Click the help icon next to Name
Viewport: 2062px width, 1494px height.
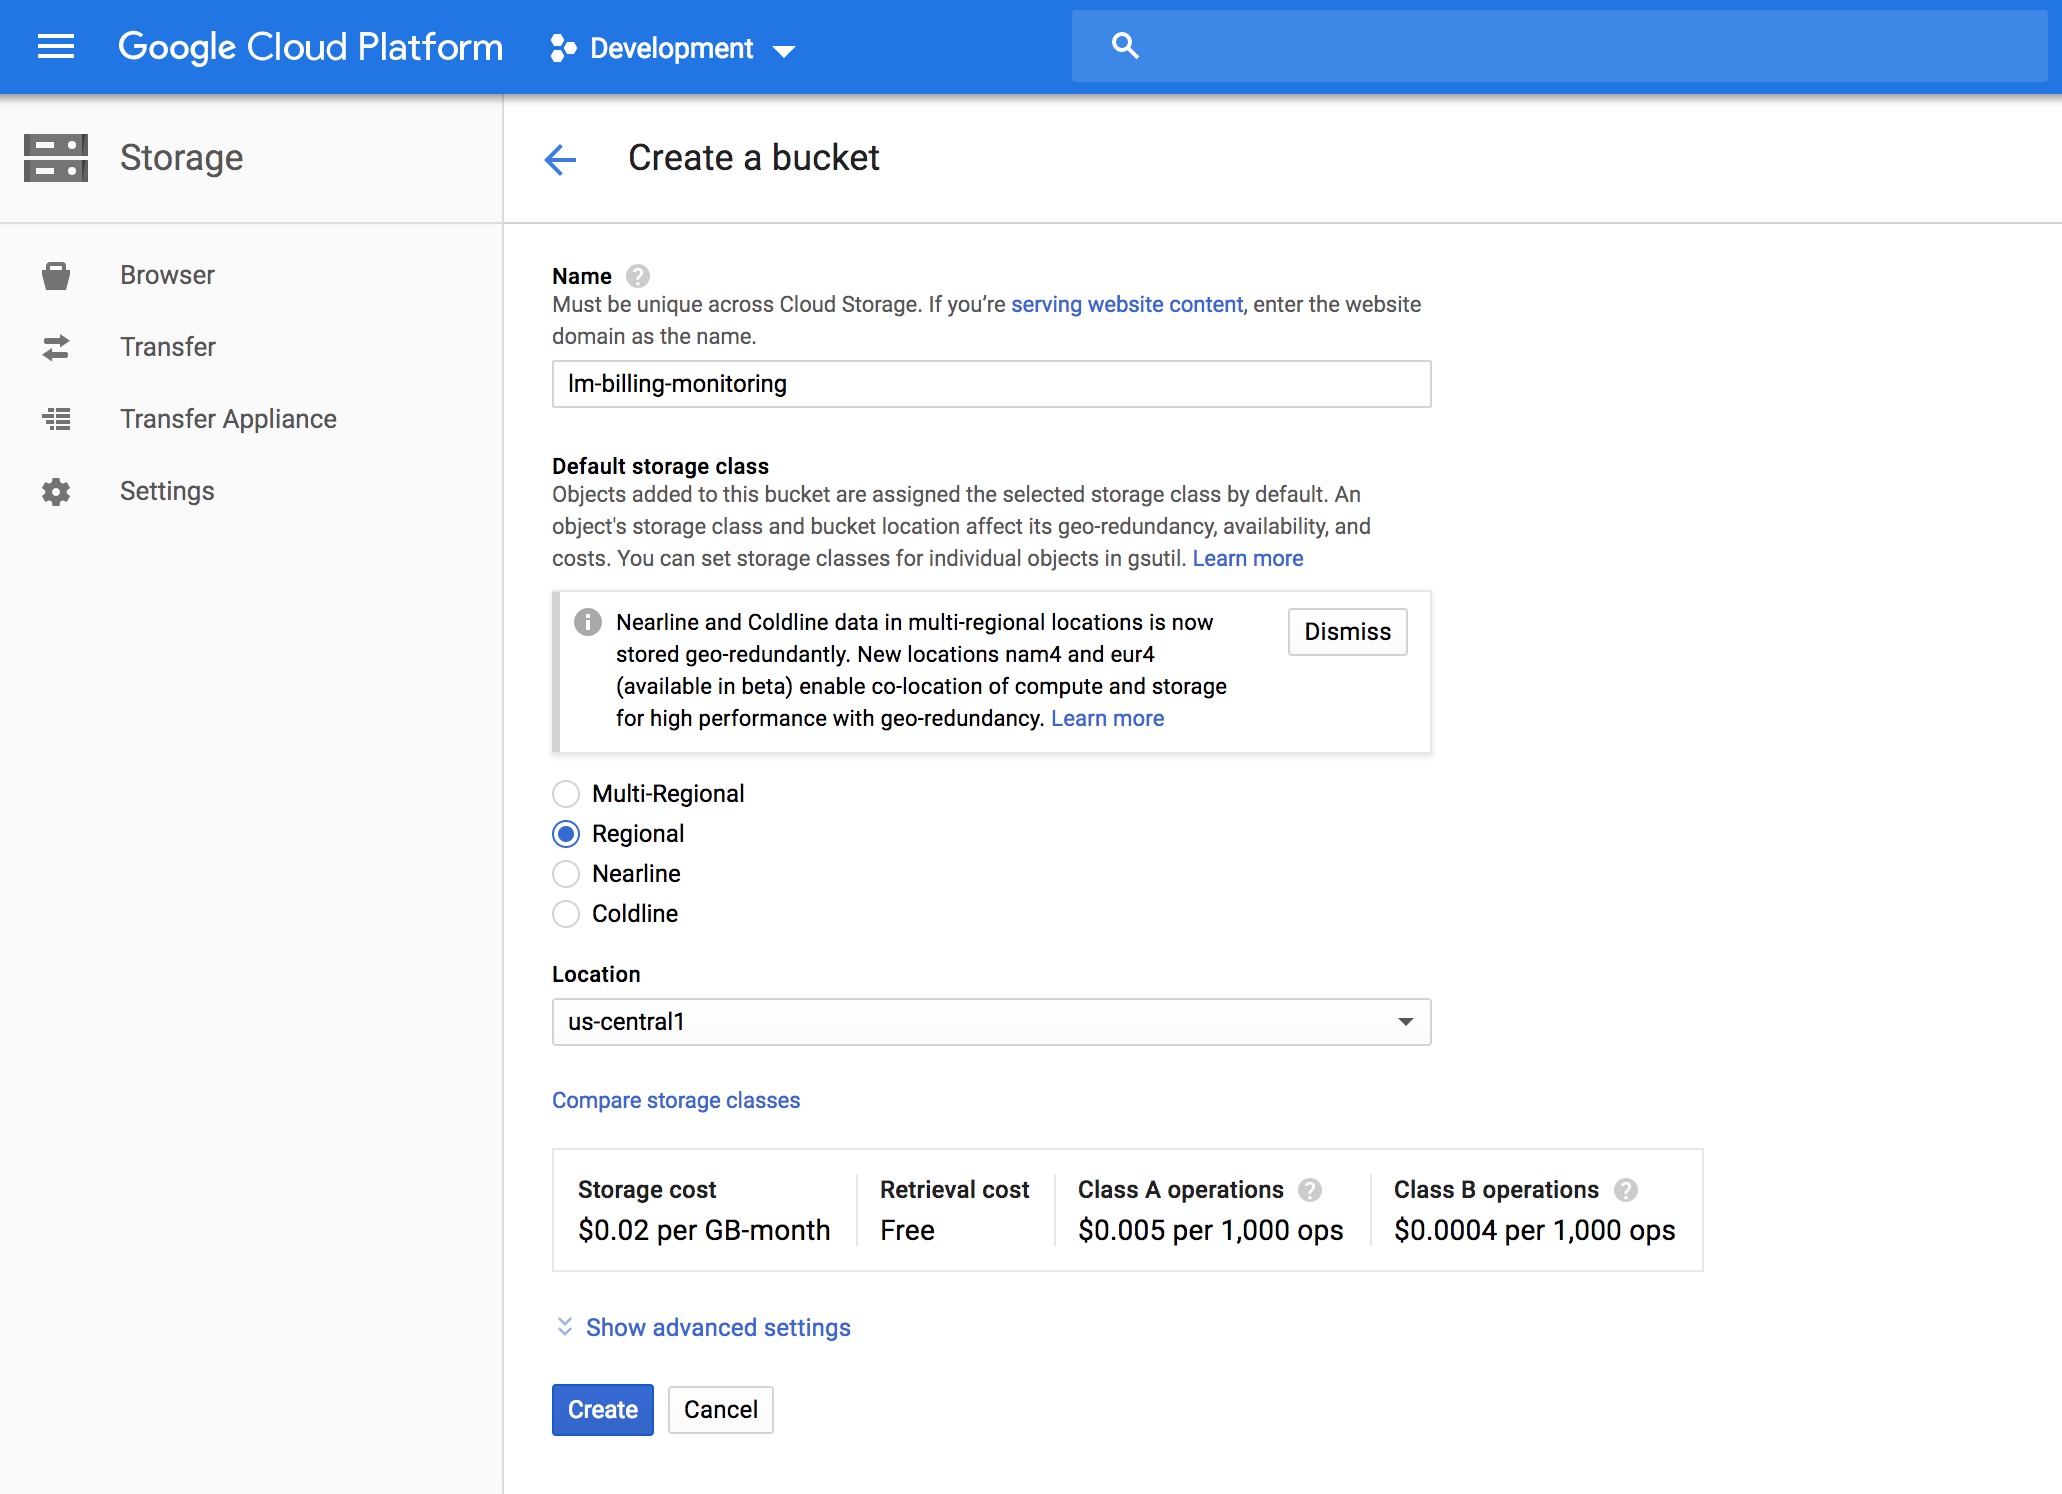pyautogui.click(x=638, y=276)
